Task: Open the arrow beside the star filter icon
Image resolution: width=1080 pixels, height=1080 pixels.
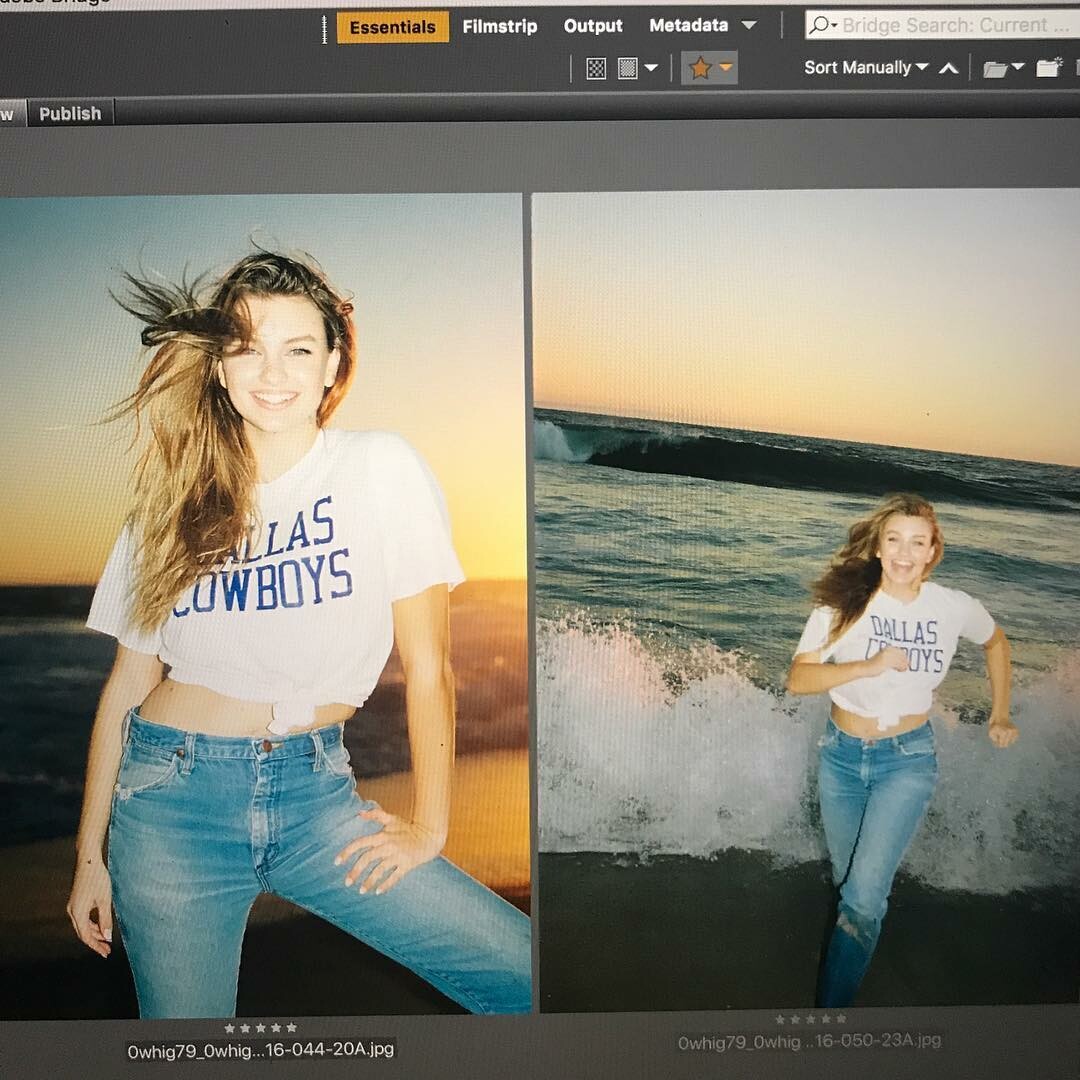Action: (x=726, y=67)
